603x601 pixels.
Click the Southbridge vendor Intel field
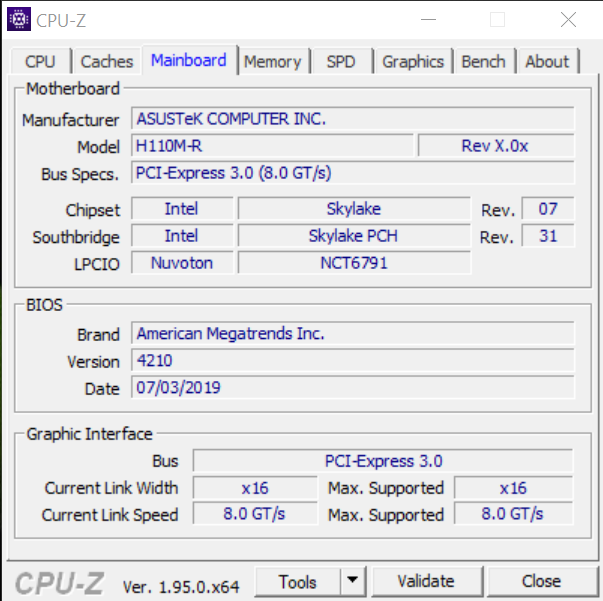182,236
